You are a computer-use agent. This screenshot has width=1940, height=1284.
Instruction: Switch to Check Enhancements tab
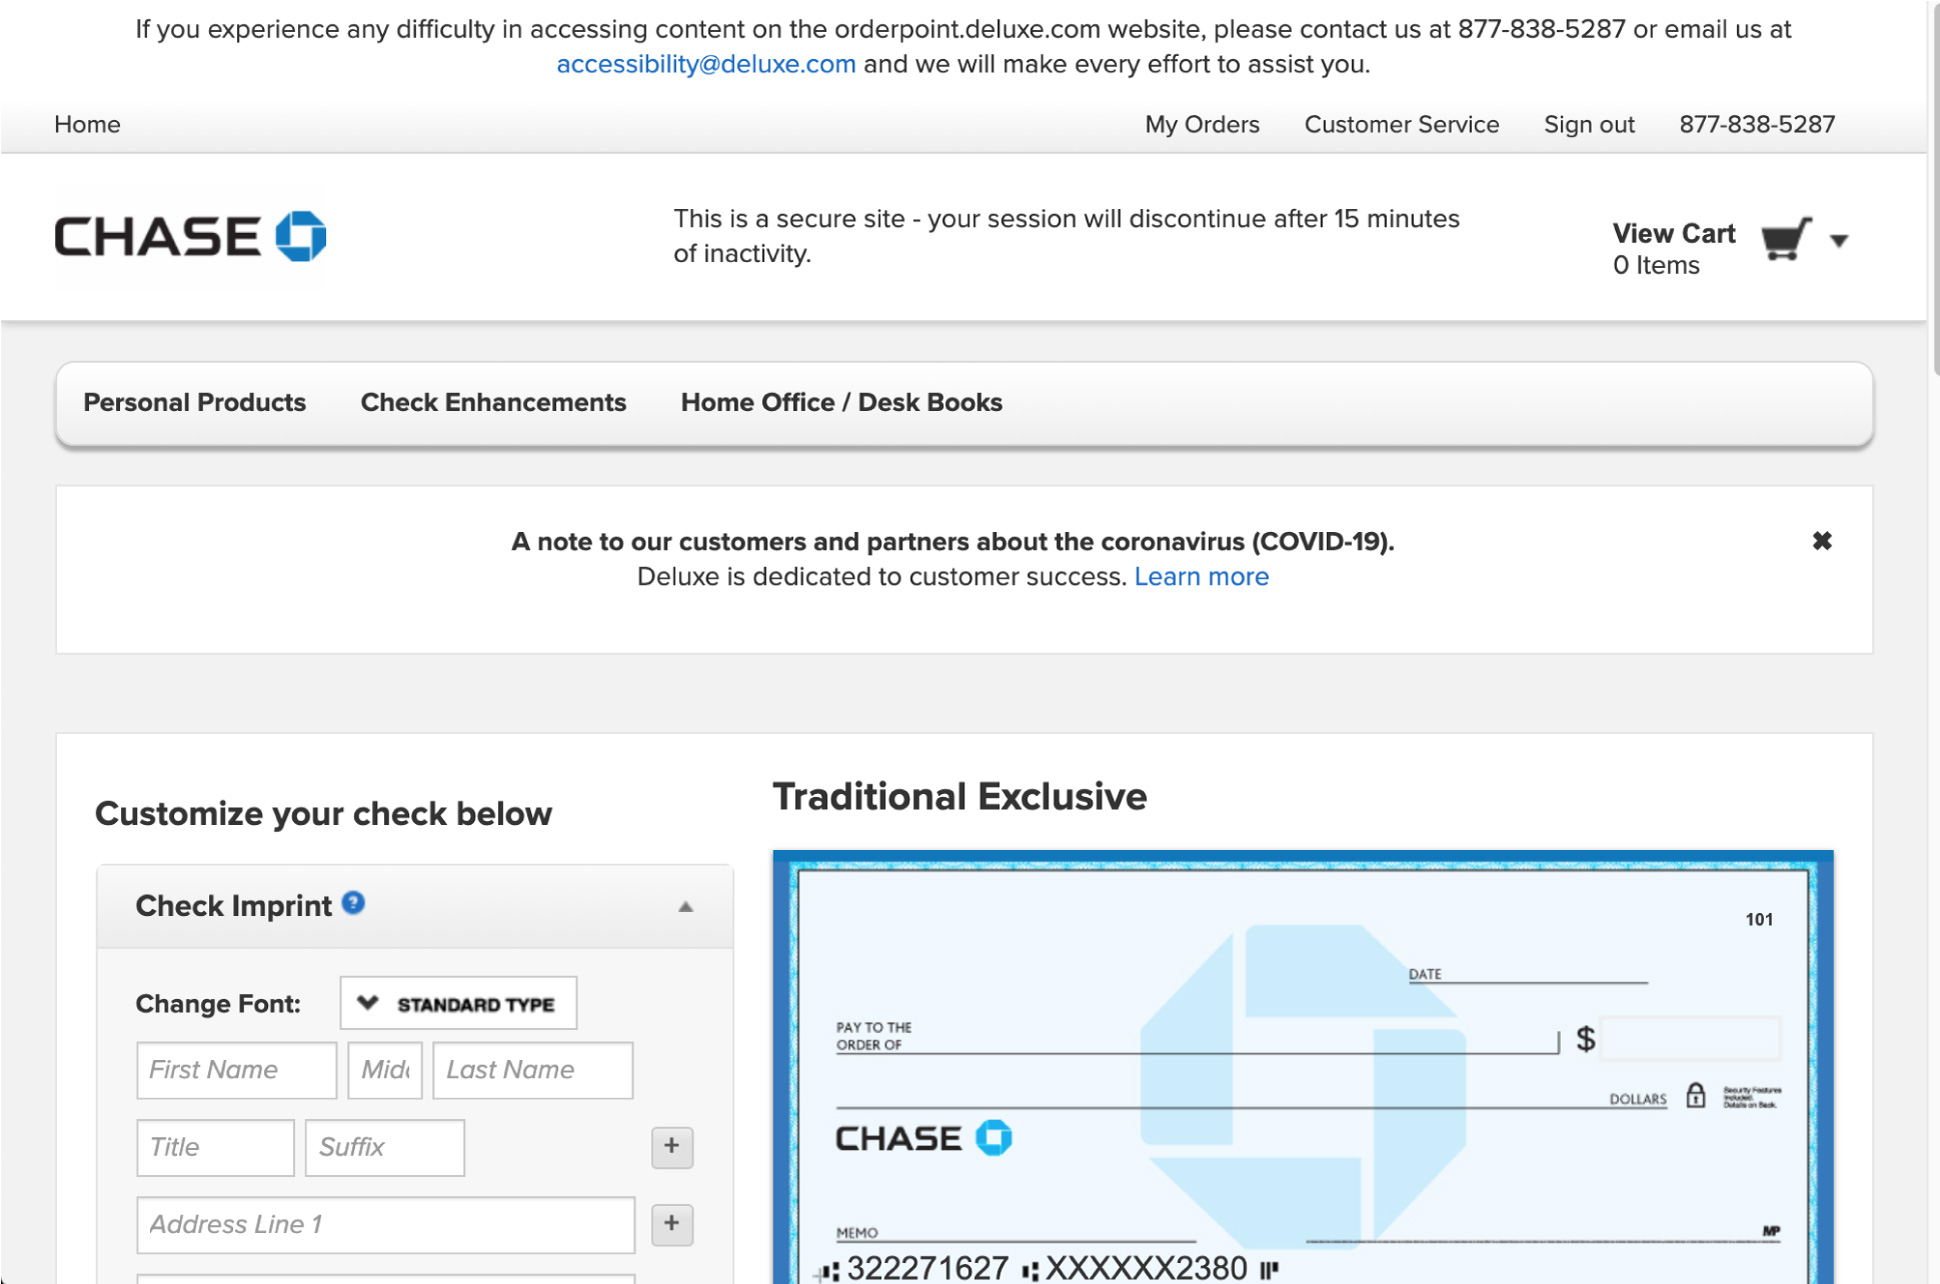coord(493,401)
